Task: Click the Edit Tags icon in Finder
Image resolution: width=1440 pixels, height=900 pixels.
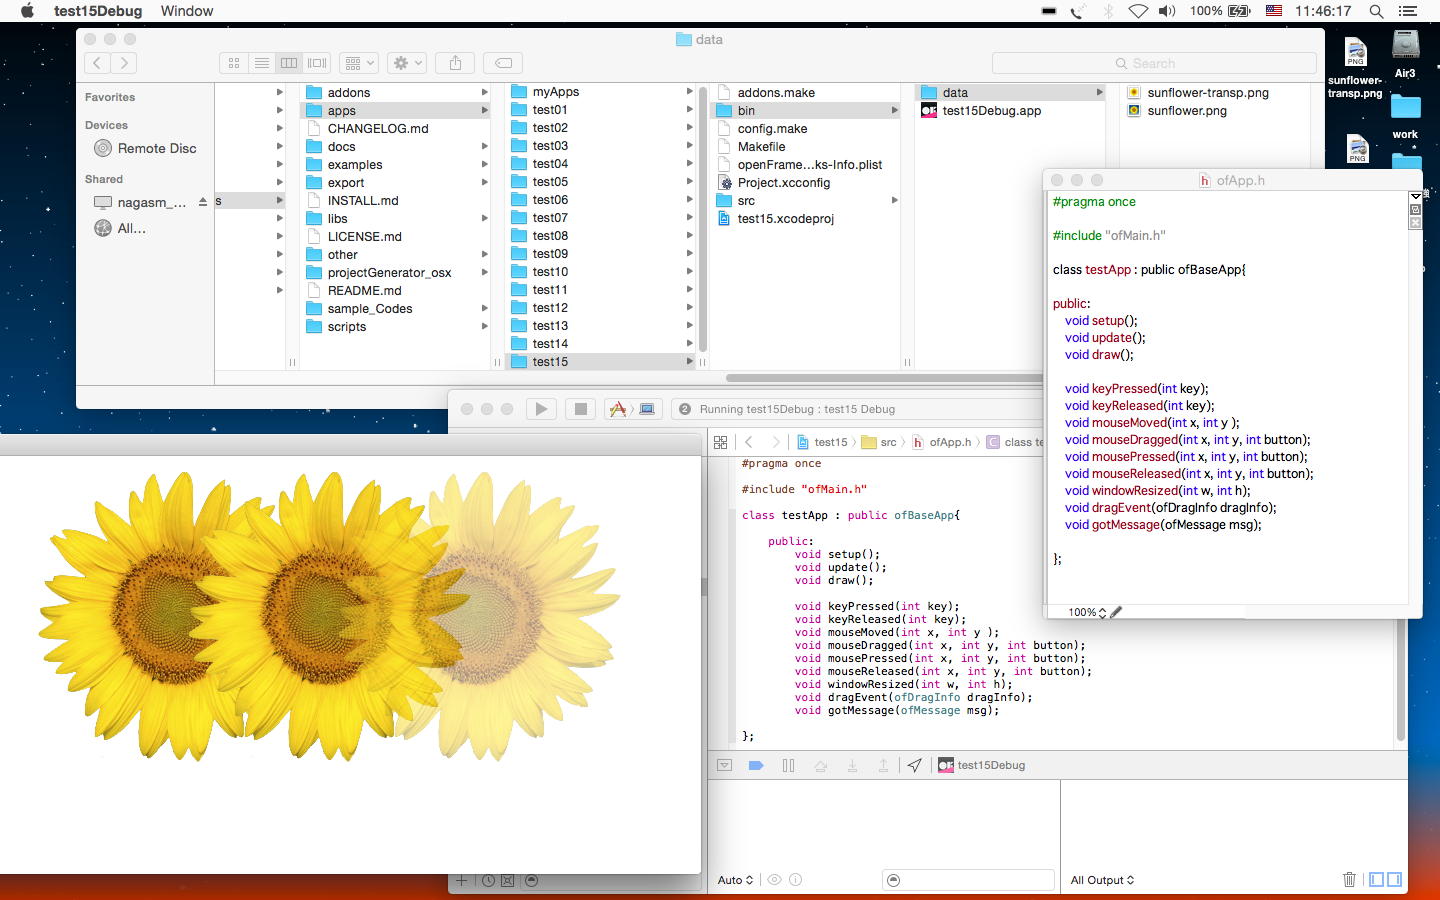Action: coord(504,63)
